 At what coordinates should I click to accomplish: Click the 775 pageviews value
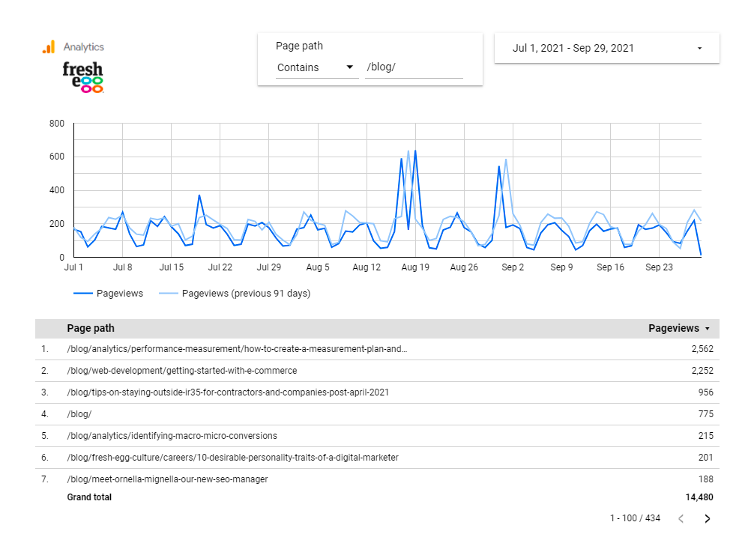706,414
